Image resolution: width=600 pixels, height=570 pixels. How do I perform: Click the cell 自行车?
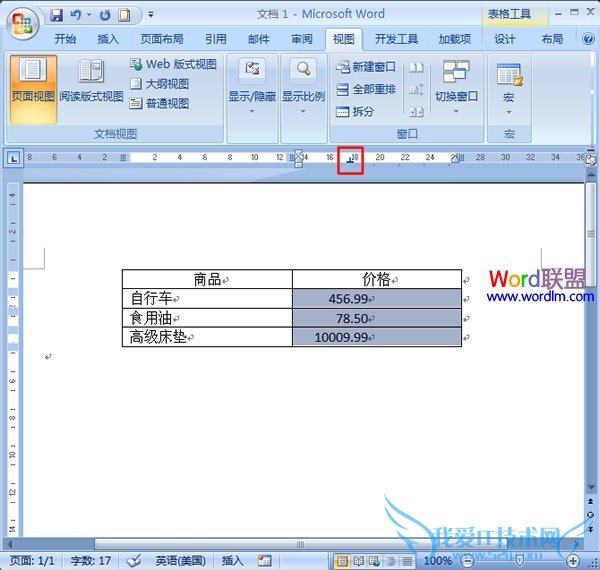tap(207, 298)
